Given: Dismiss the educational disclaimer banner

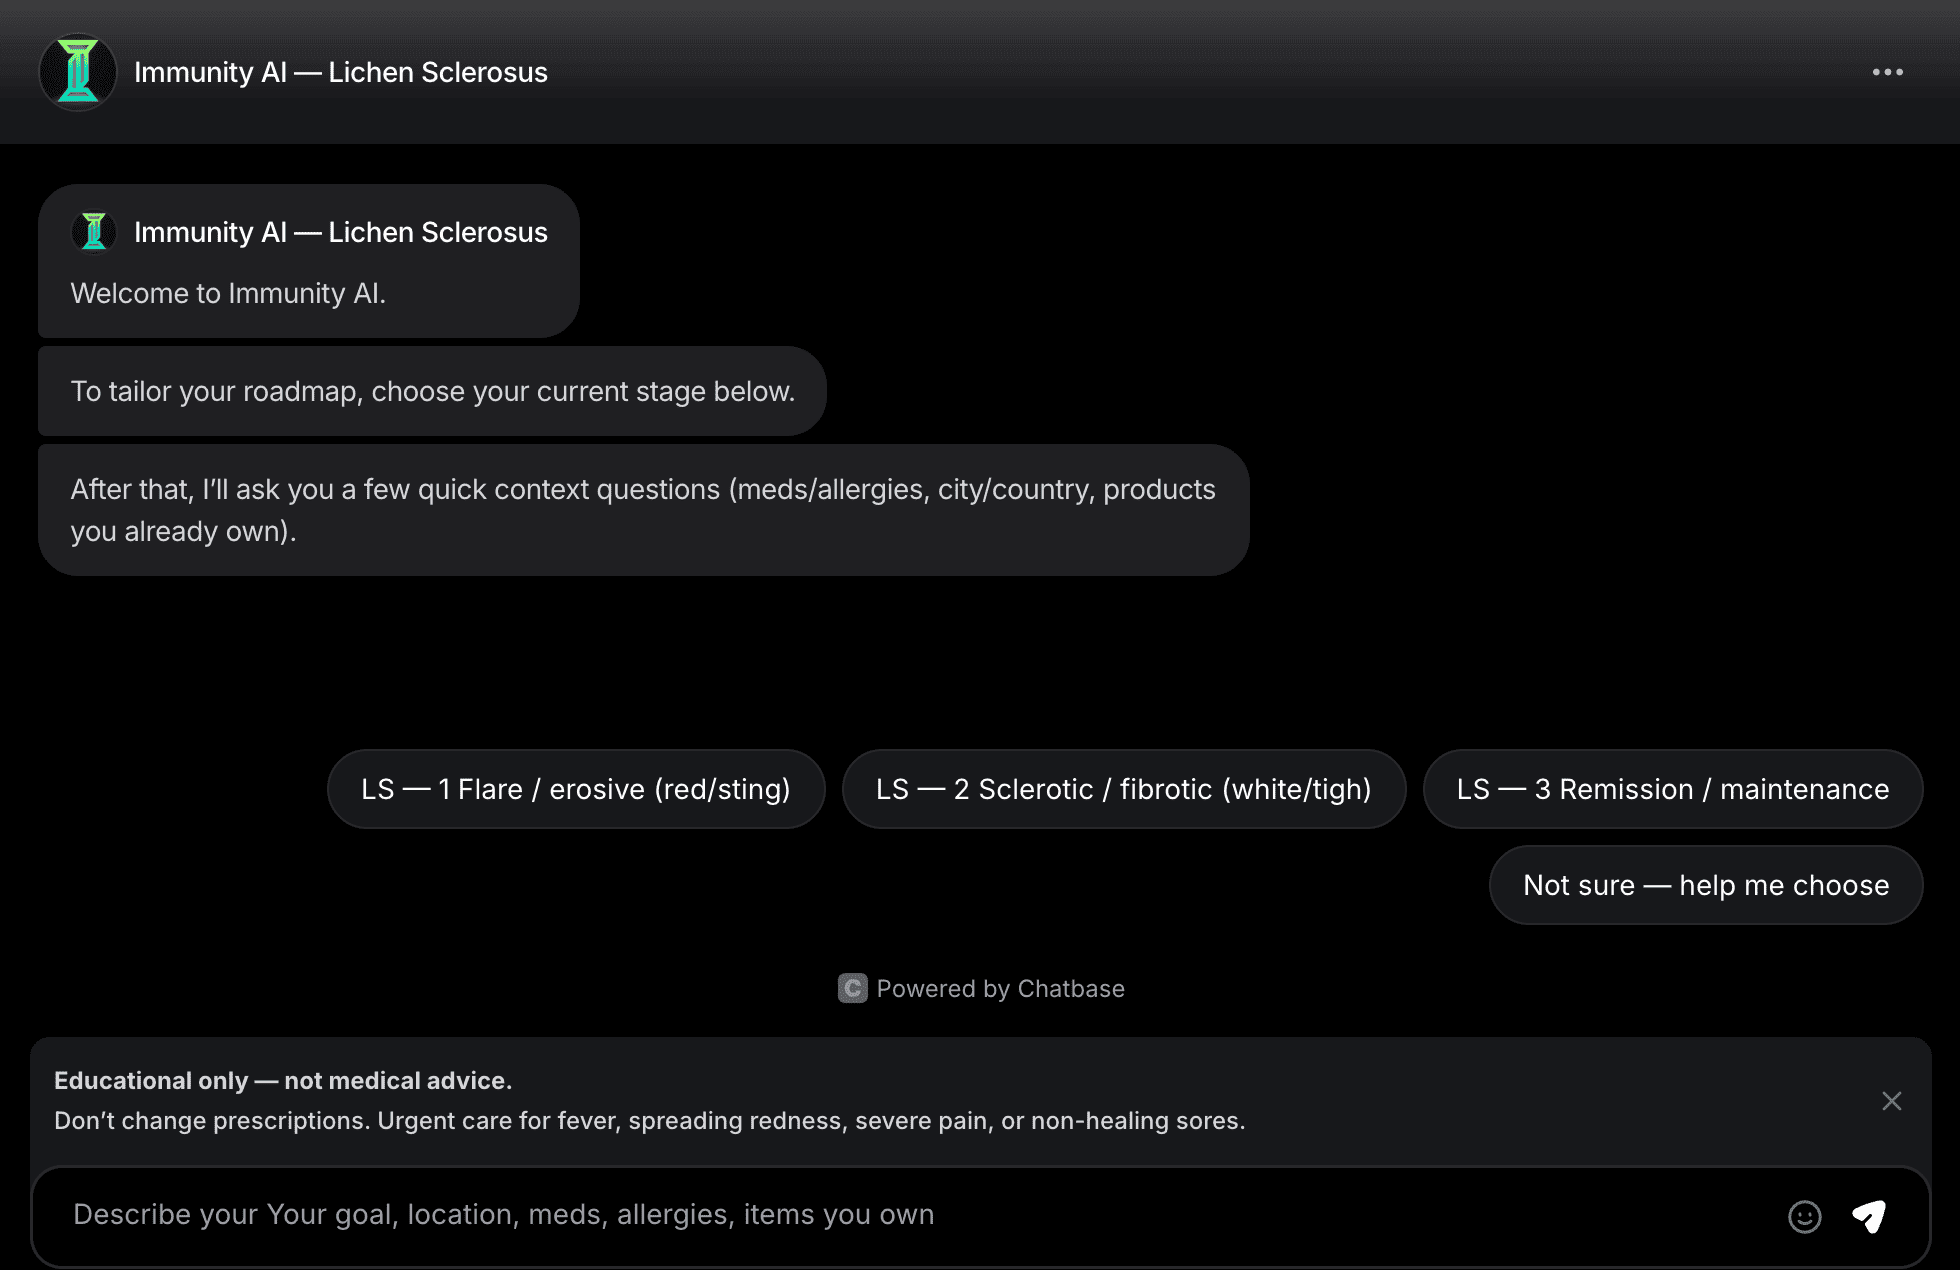Looking at the screenshot, I should point(1891,1101).
